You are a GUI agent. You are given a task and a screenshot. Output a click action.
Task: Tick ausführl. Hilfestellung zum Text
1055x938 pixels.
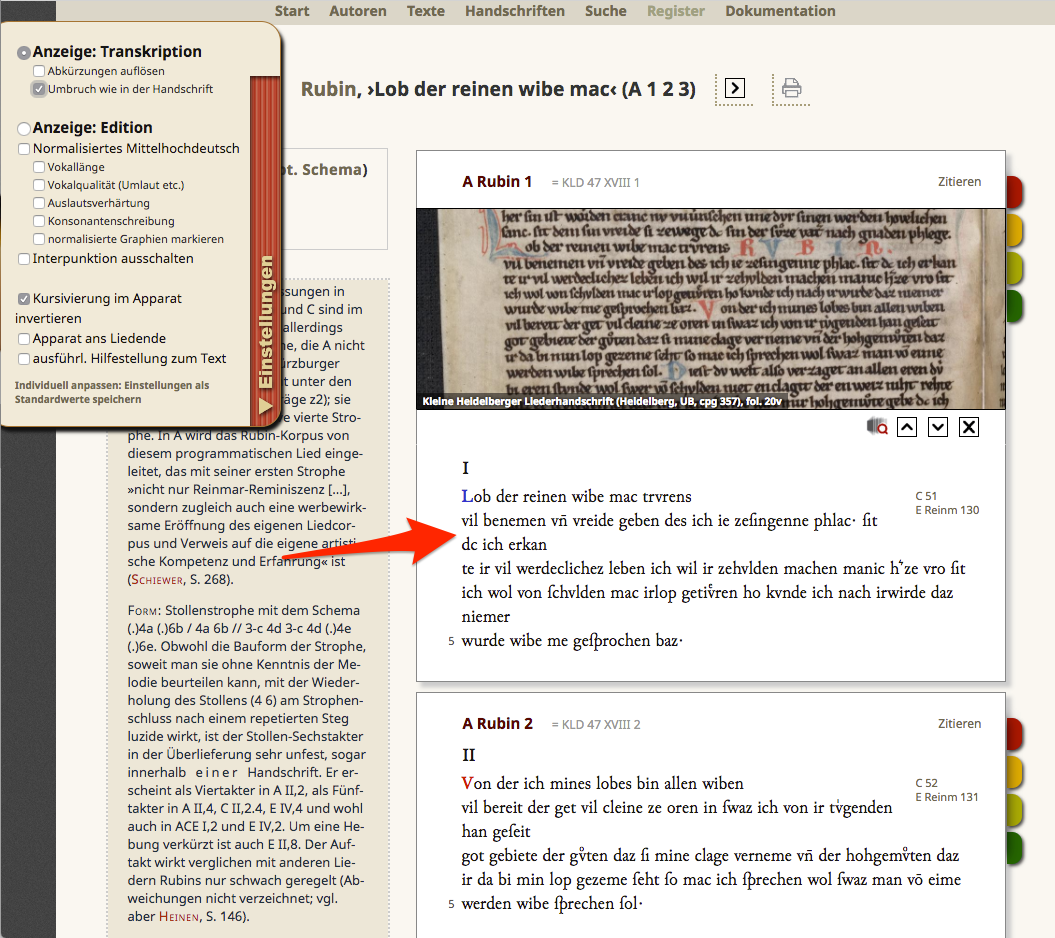(x=24, y=359)
